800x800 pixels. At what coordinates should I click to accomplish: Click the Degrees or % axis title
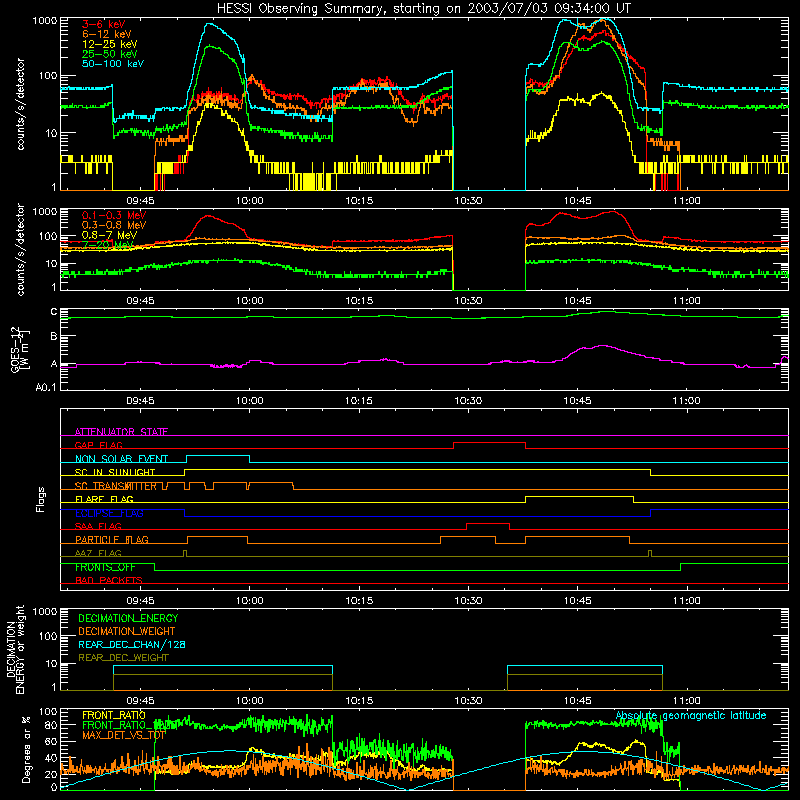pos(26,749)
